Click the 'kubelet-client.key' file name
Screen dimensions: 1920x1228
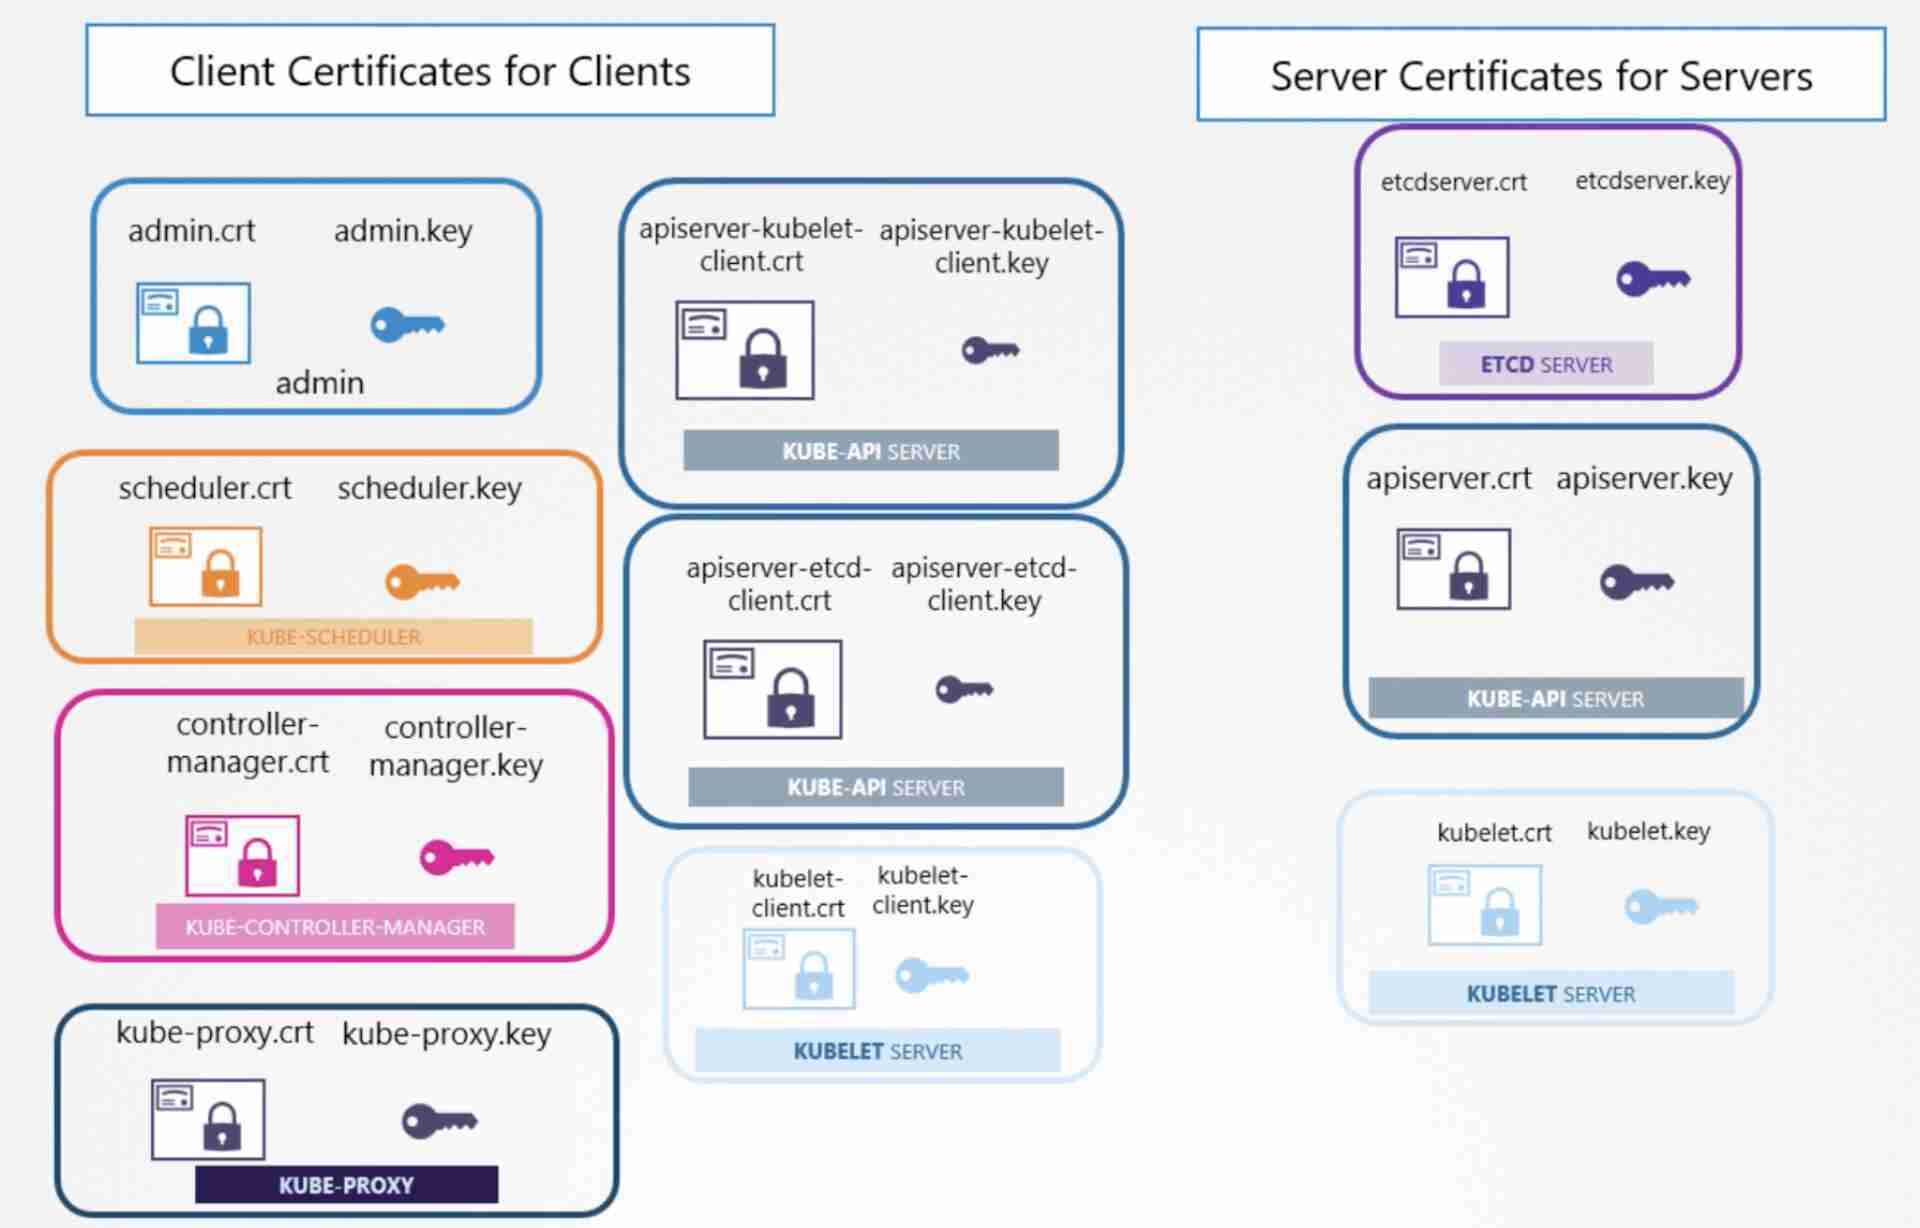[923, 890]
